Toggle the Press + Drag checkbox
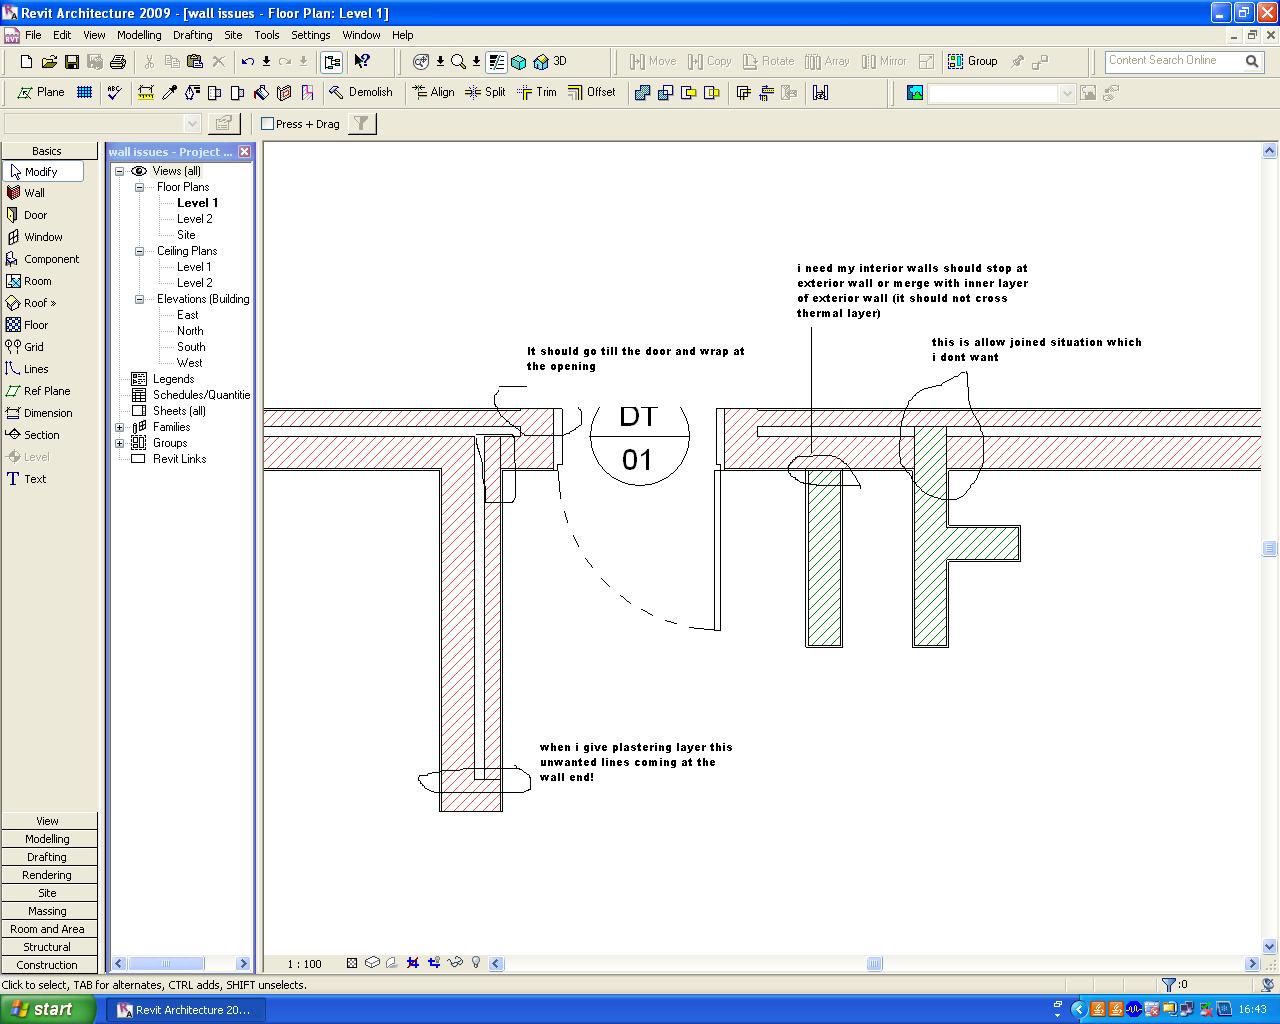Image resolution: width=1280 pixels, height=1024 pixels. 268,124
